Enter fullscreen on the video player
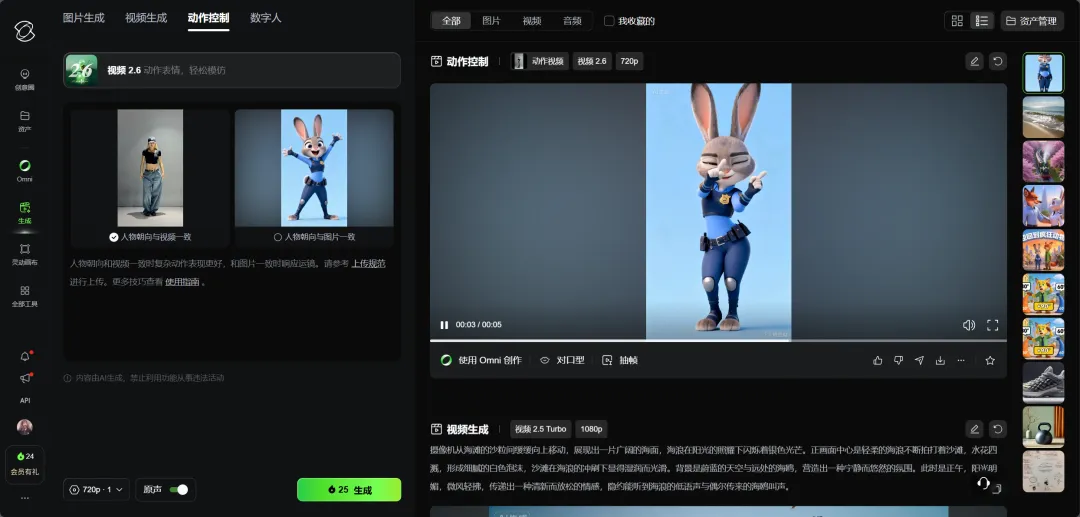Image resolution: width=1080 pixels, height=517 pixels. pos(993,325)
